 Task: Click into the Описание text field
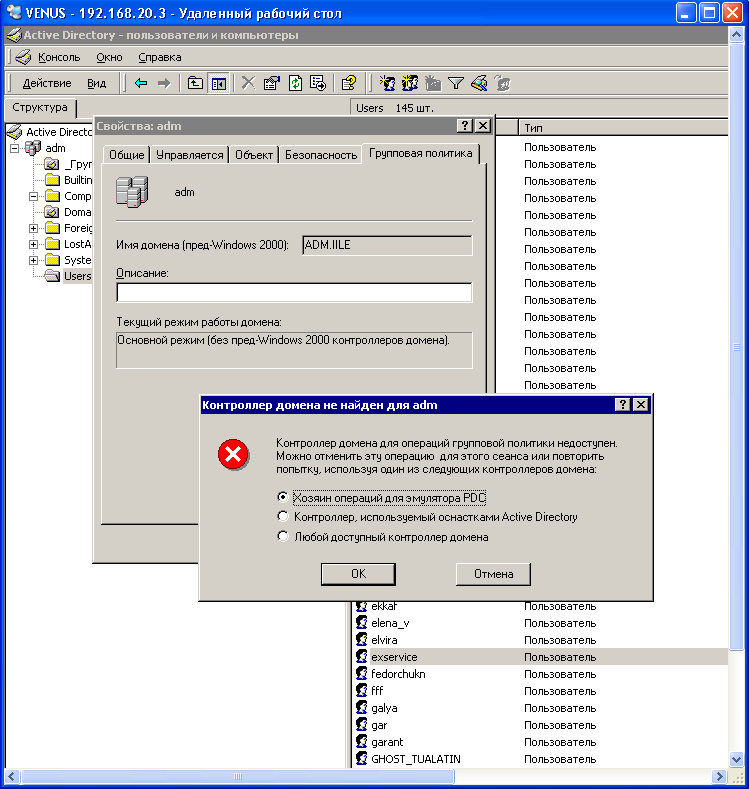294,292
